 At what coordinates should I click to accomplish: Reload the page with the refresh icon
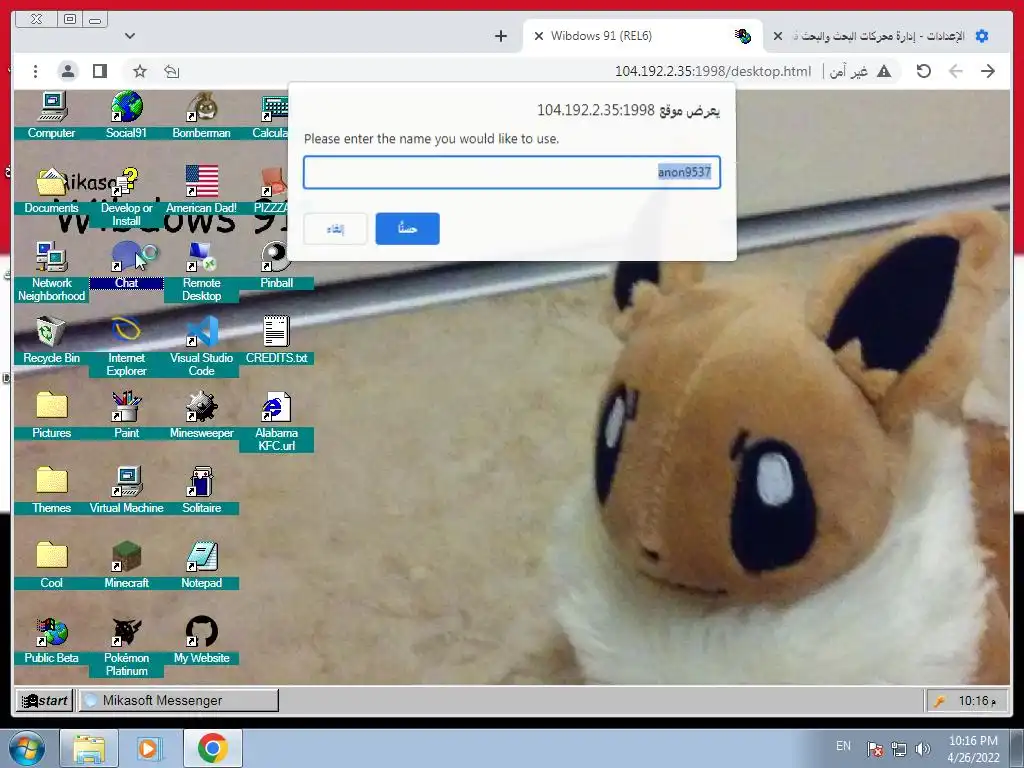923,71
